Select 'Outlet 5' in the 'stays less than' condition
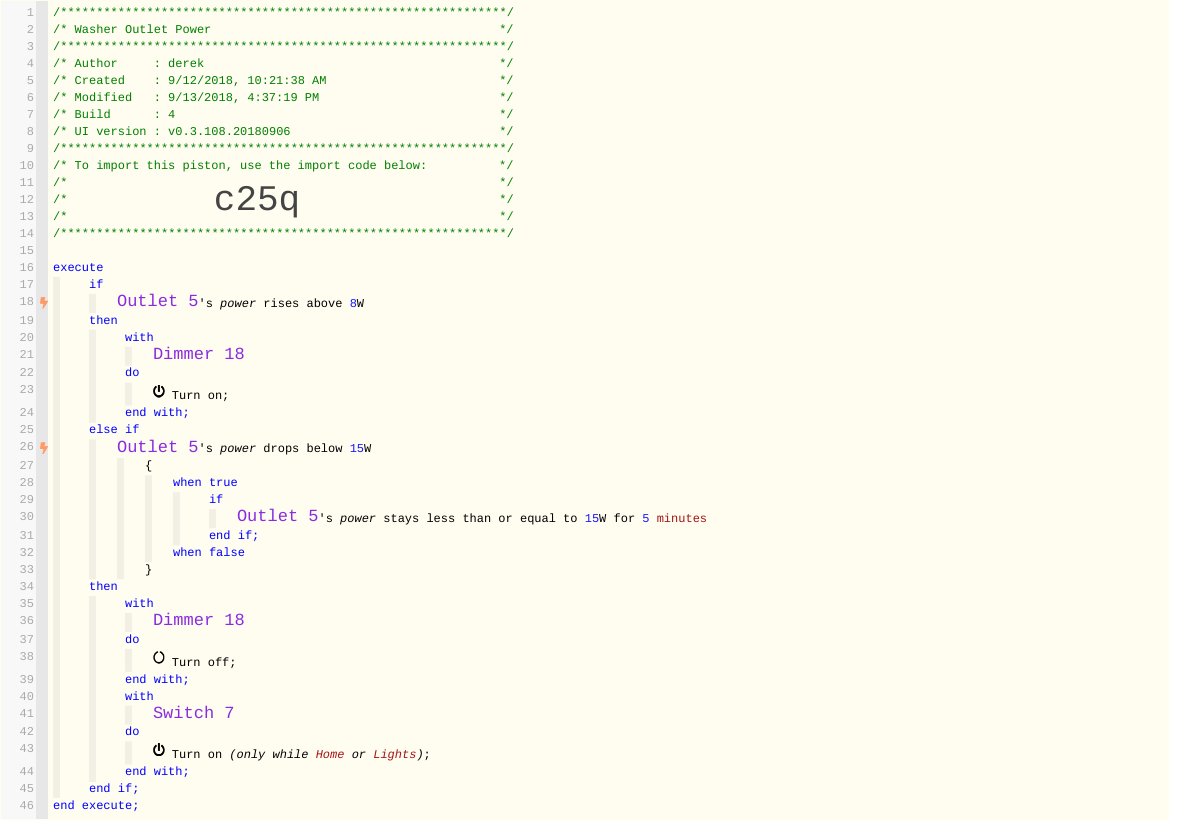Image resolution: width=1178 pixels, height=824 pixels. pyautogui.click(x=278, y=516)
